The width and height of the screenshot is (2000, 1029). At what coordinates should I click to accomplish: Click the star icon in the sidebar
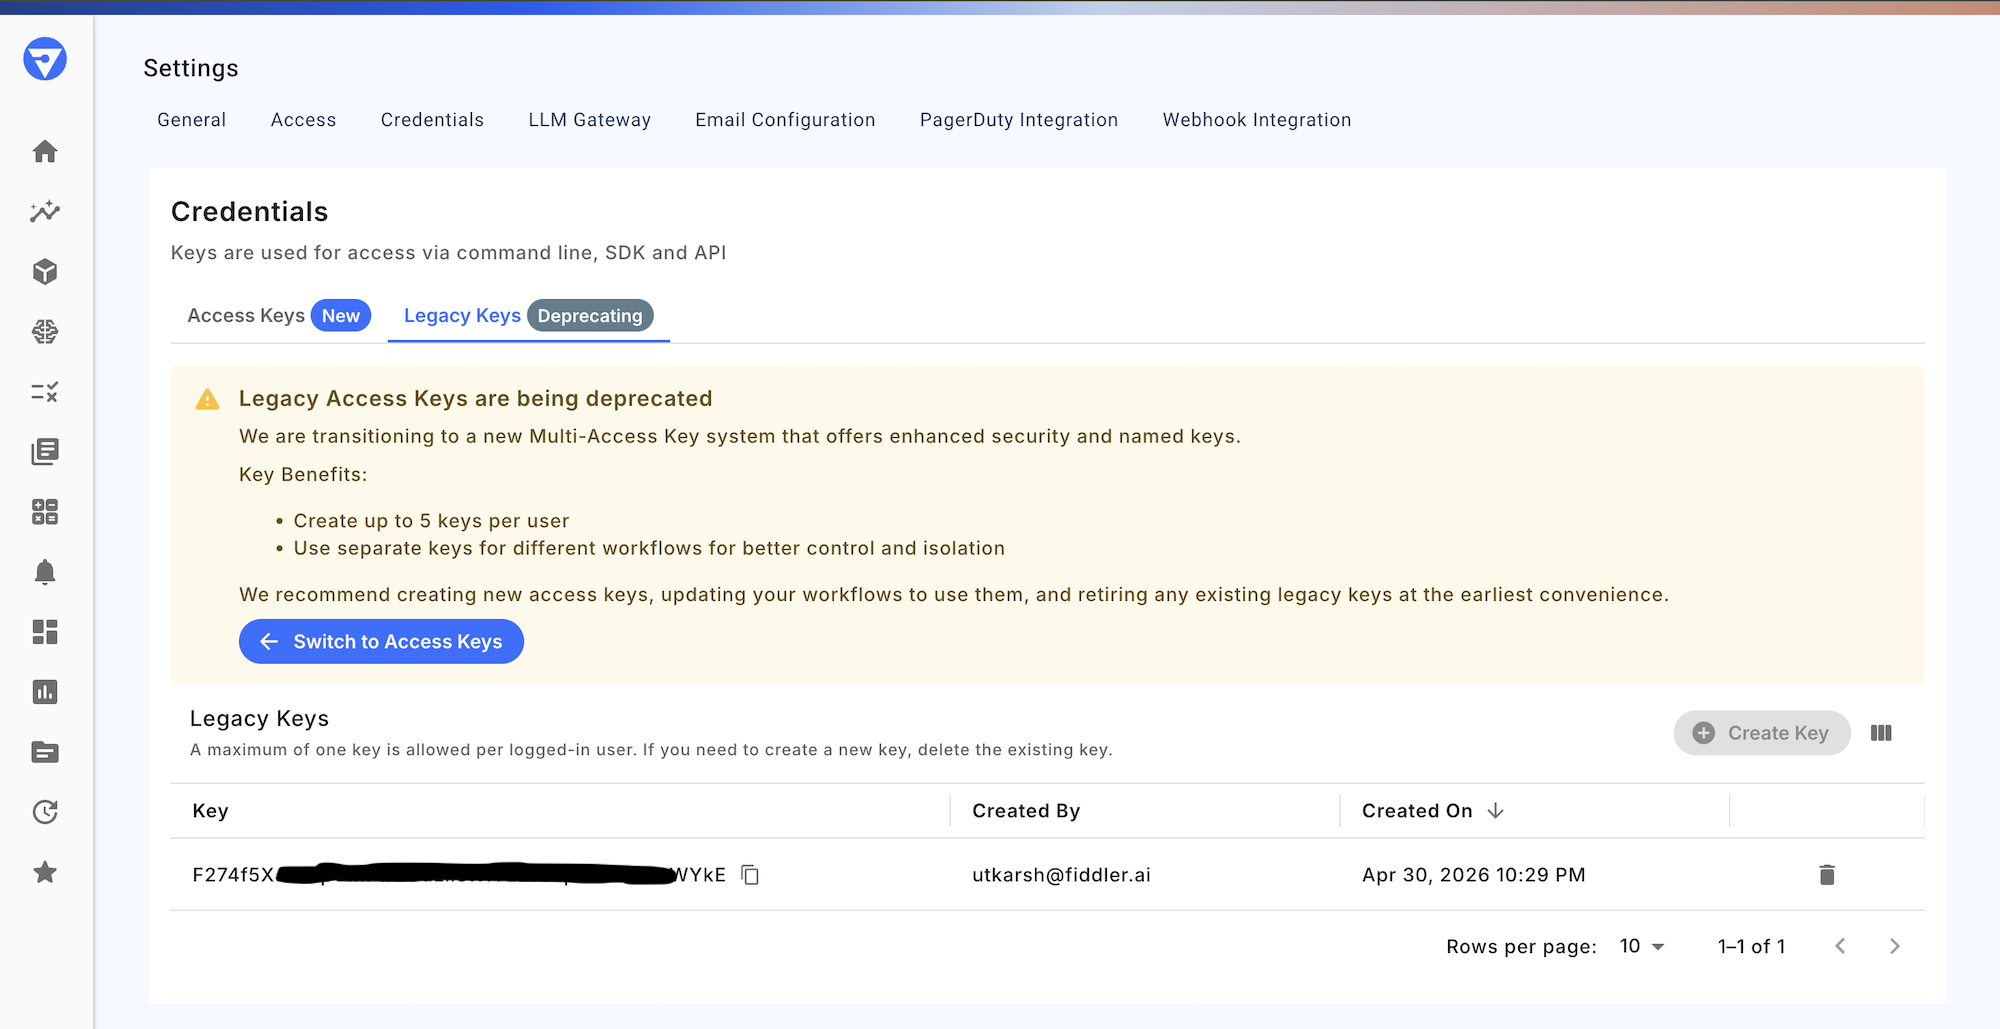coord(45,872)
